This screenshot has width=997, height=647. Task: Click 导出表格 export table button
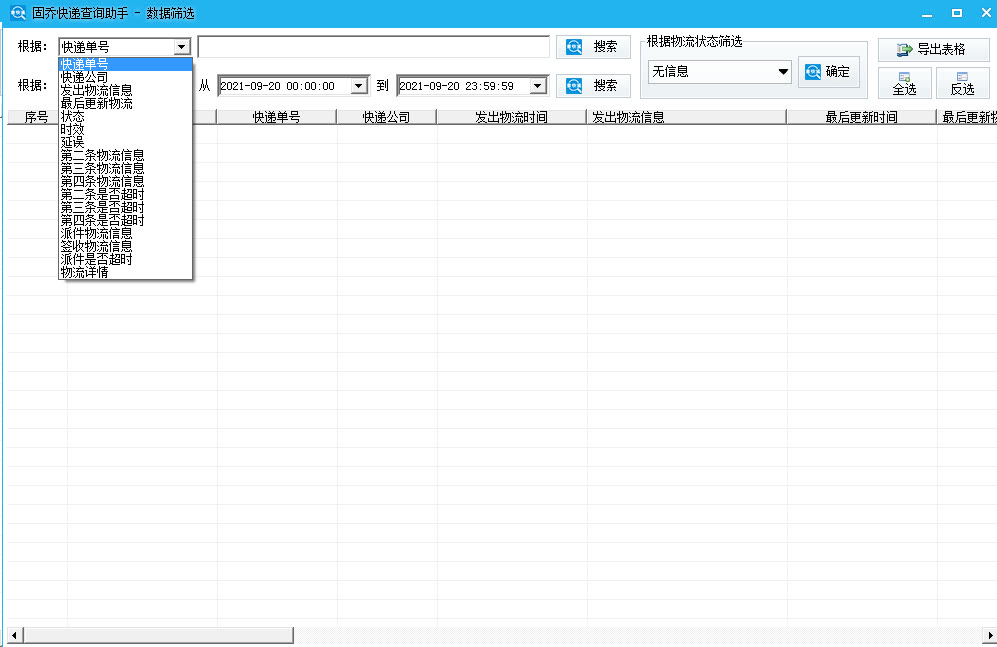click(x=933, y=50)
